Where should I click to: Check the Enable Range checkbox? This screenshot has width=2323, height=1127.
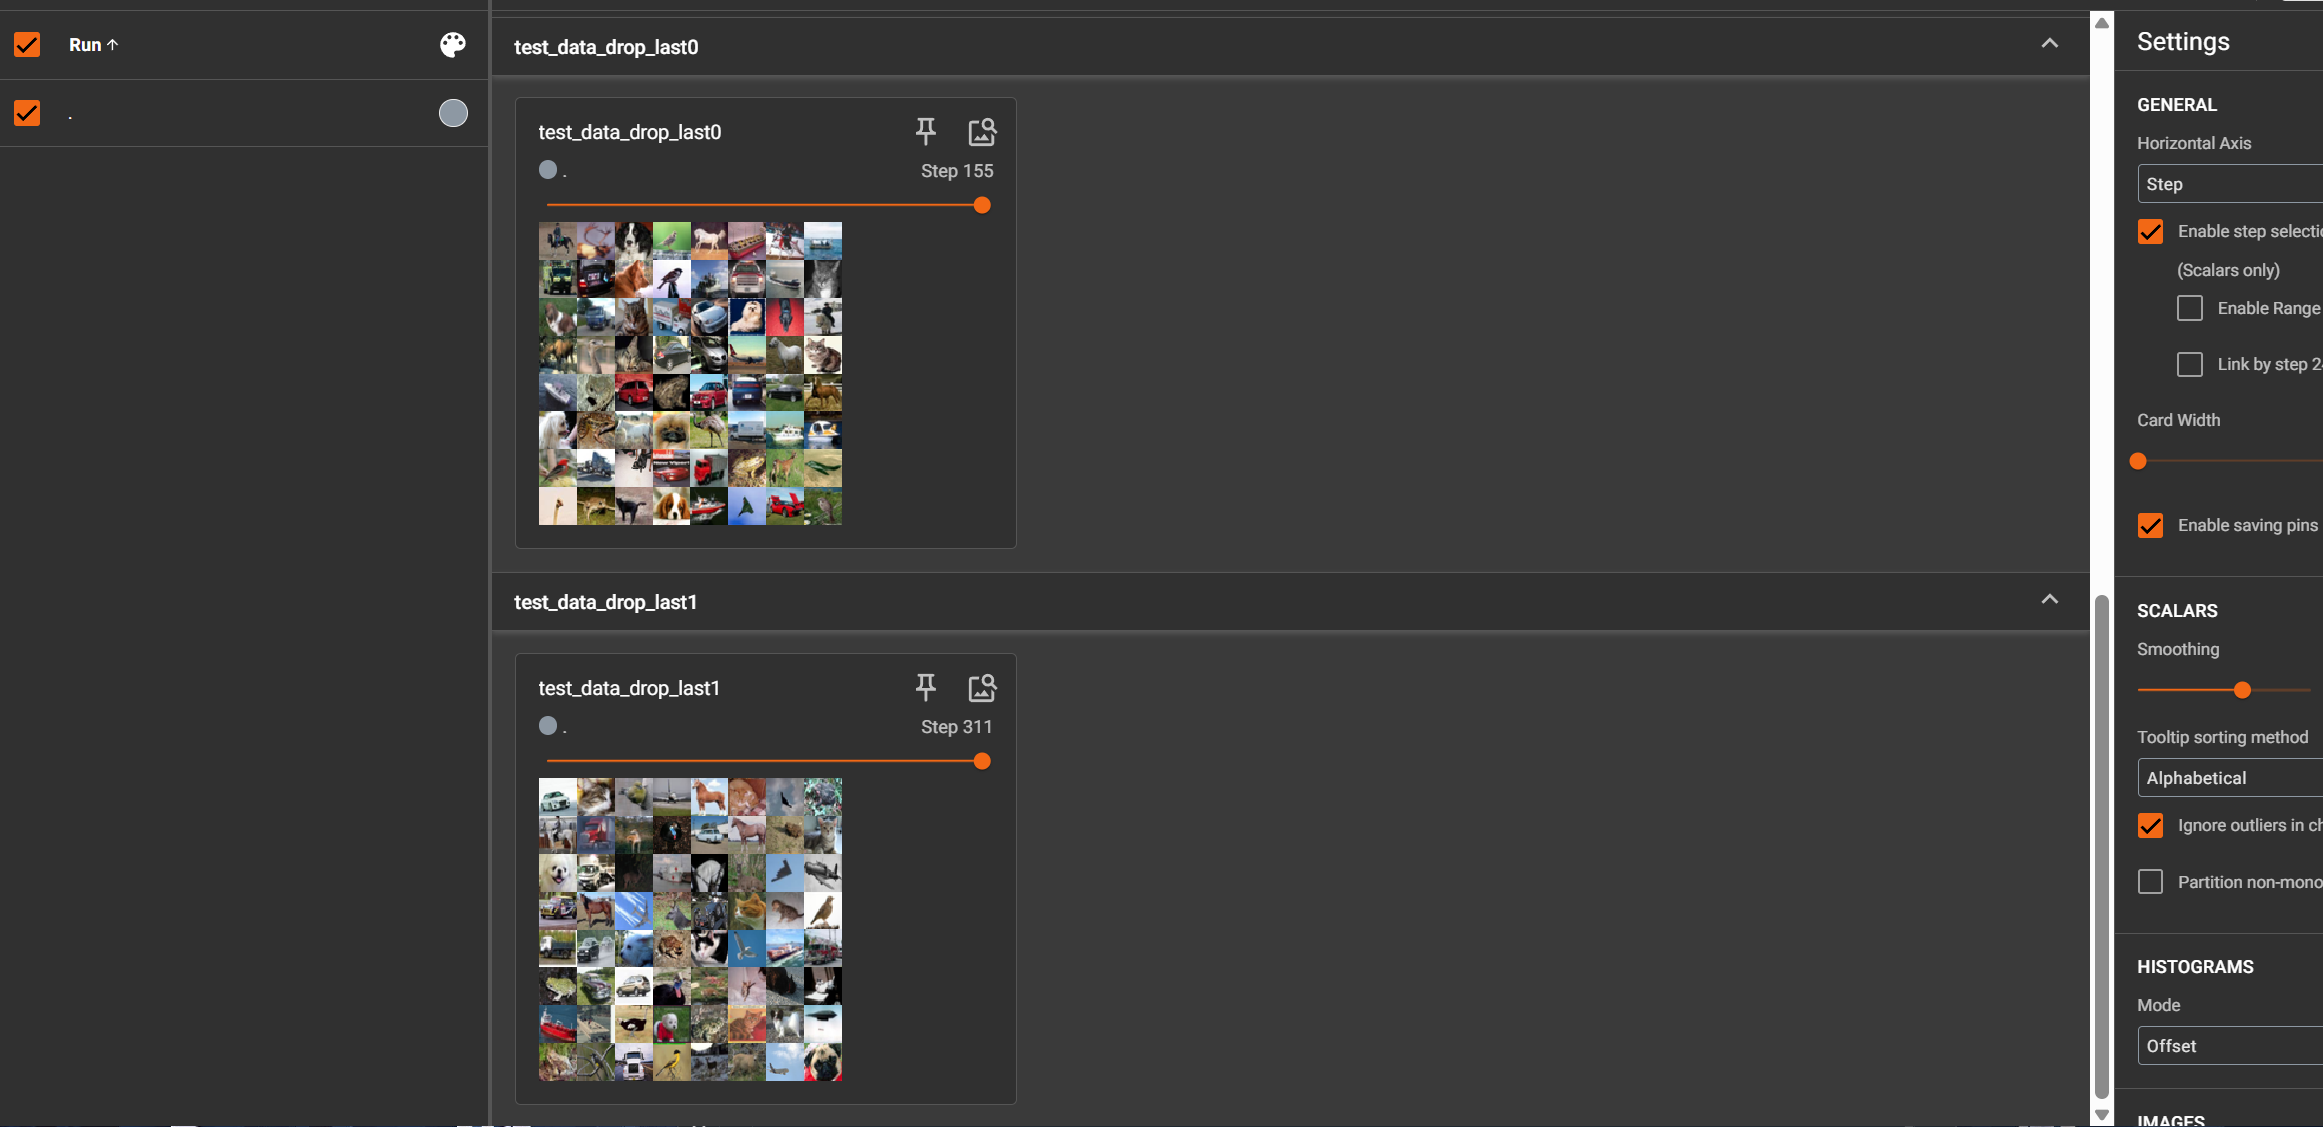2190,308
